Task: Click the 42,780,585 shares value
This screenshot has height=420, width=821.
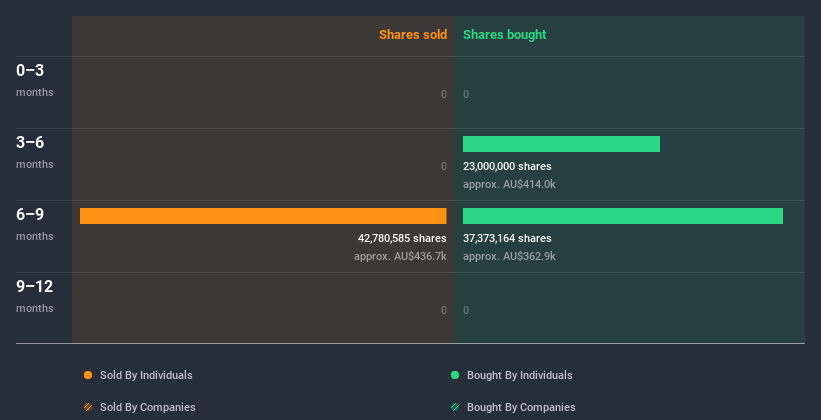Action: 402,238
